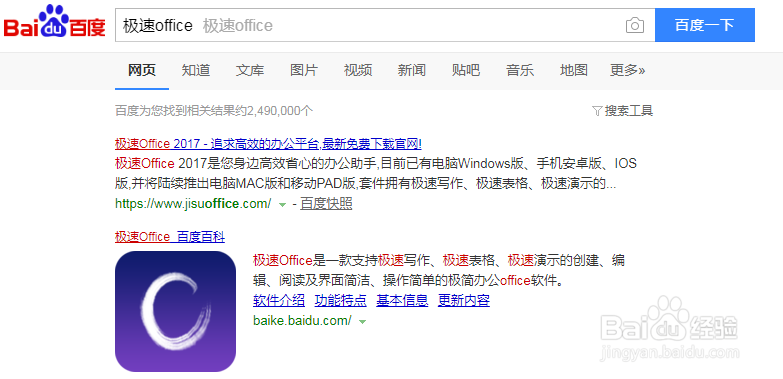Click the 百度一下 search button
The width and height of the screenshot is (783, 379).
[x=705, y=25]
